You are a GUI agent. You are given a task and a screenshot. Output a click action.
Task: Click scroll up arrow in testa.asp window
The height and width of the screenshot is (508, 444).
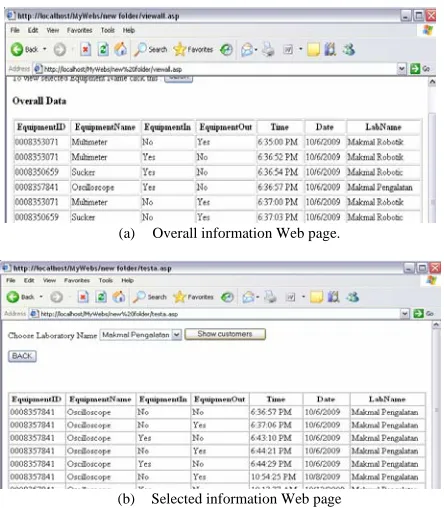tap(436, 325)
